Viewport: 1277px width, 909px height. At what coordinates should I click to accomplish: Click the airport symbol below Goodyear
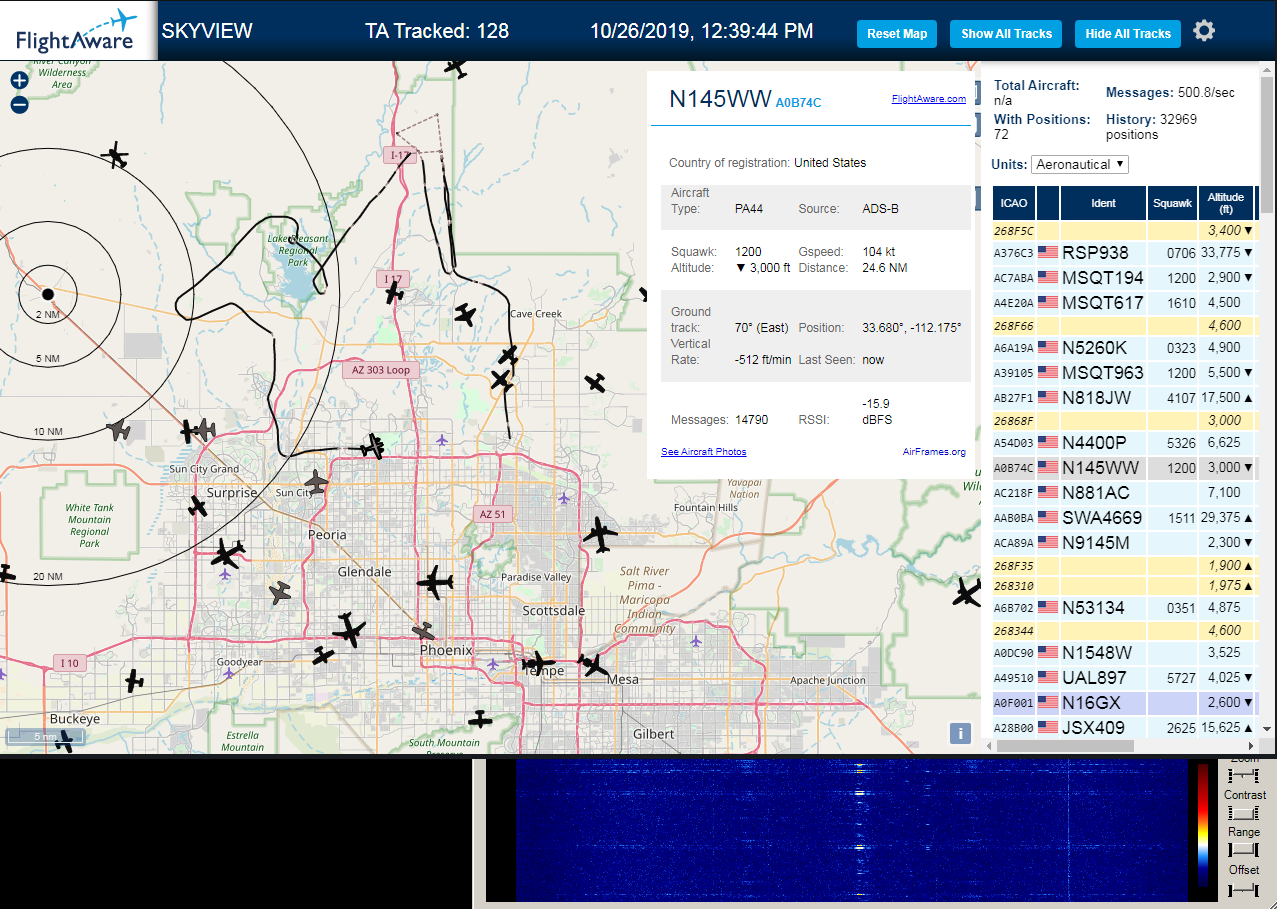[x=229, y=673]
